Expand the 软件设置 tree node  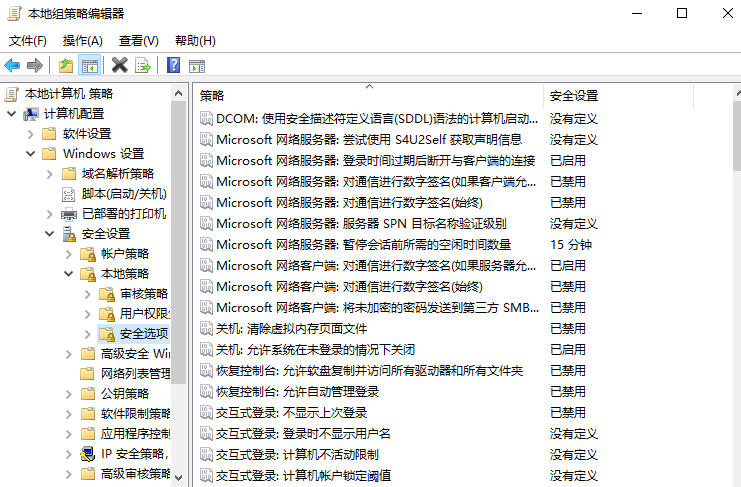(x=31, y=134)
